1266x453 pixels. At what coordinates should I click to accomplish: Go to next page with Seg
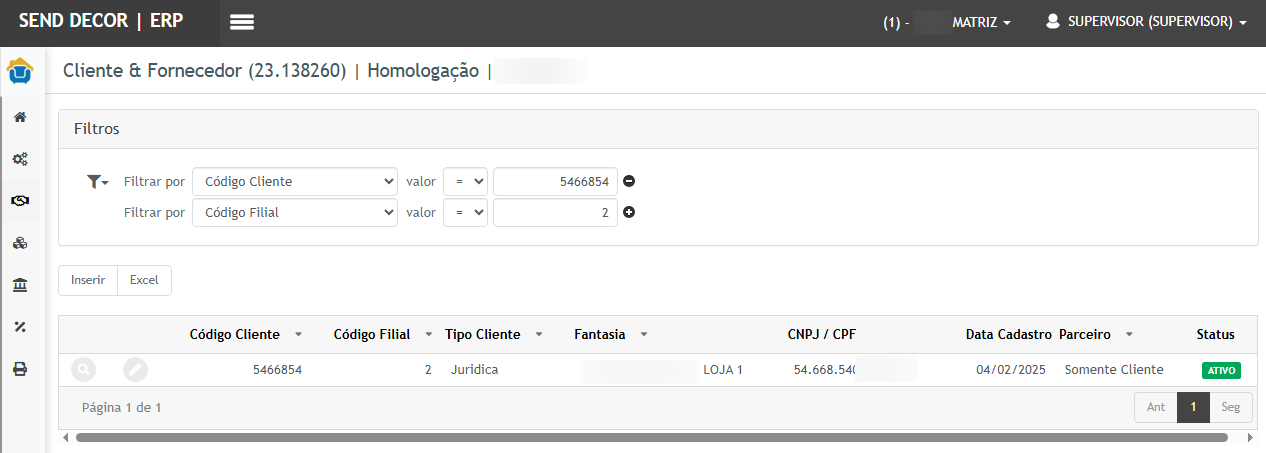(x=1230, y=408)
